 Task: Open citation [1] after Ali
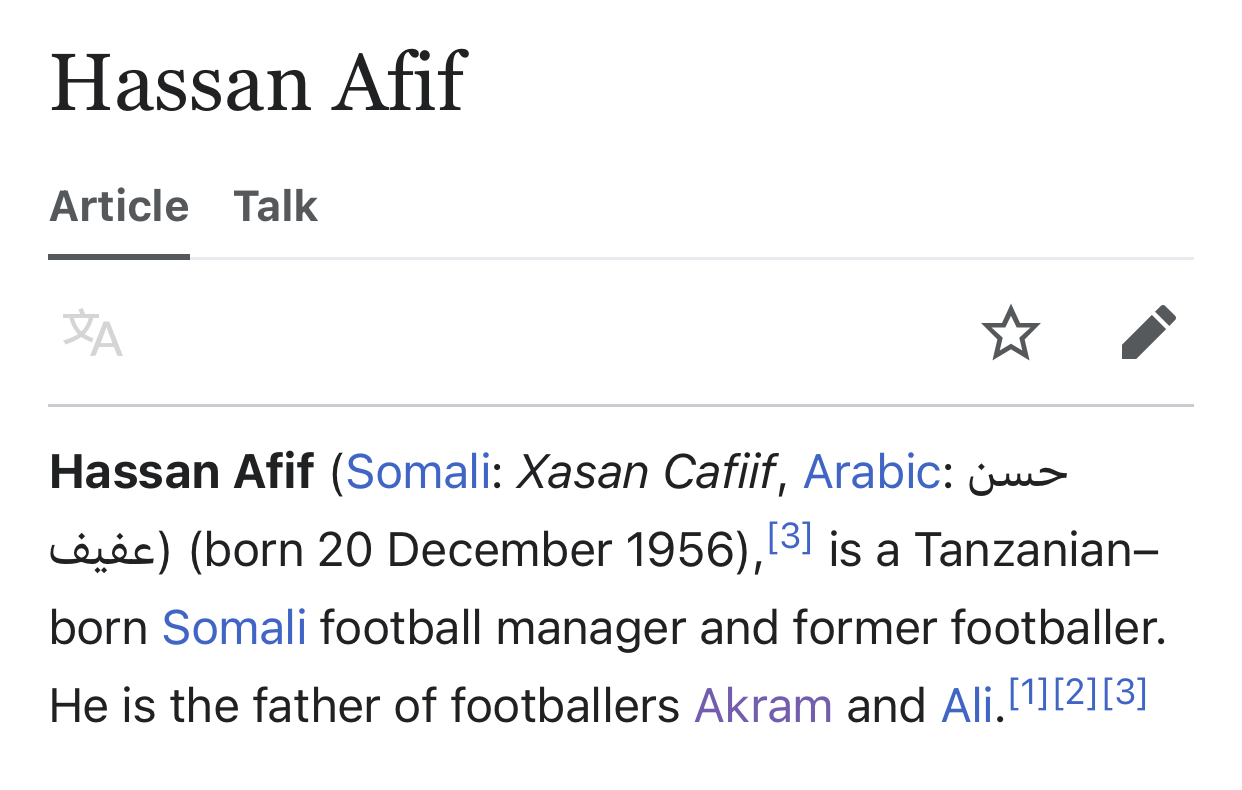tap(1030, 694)
